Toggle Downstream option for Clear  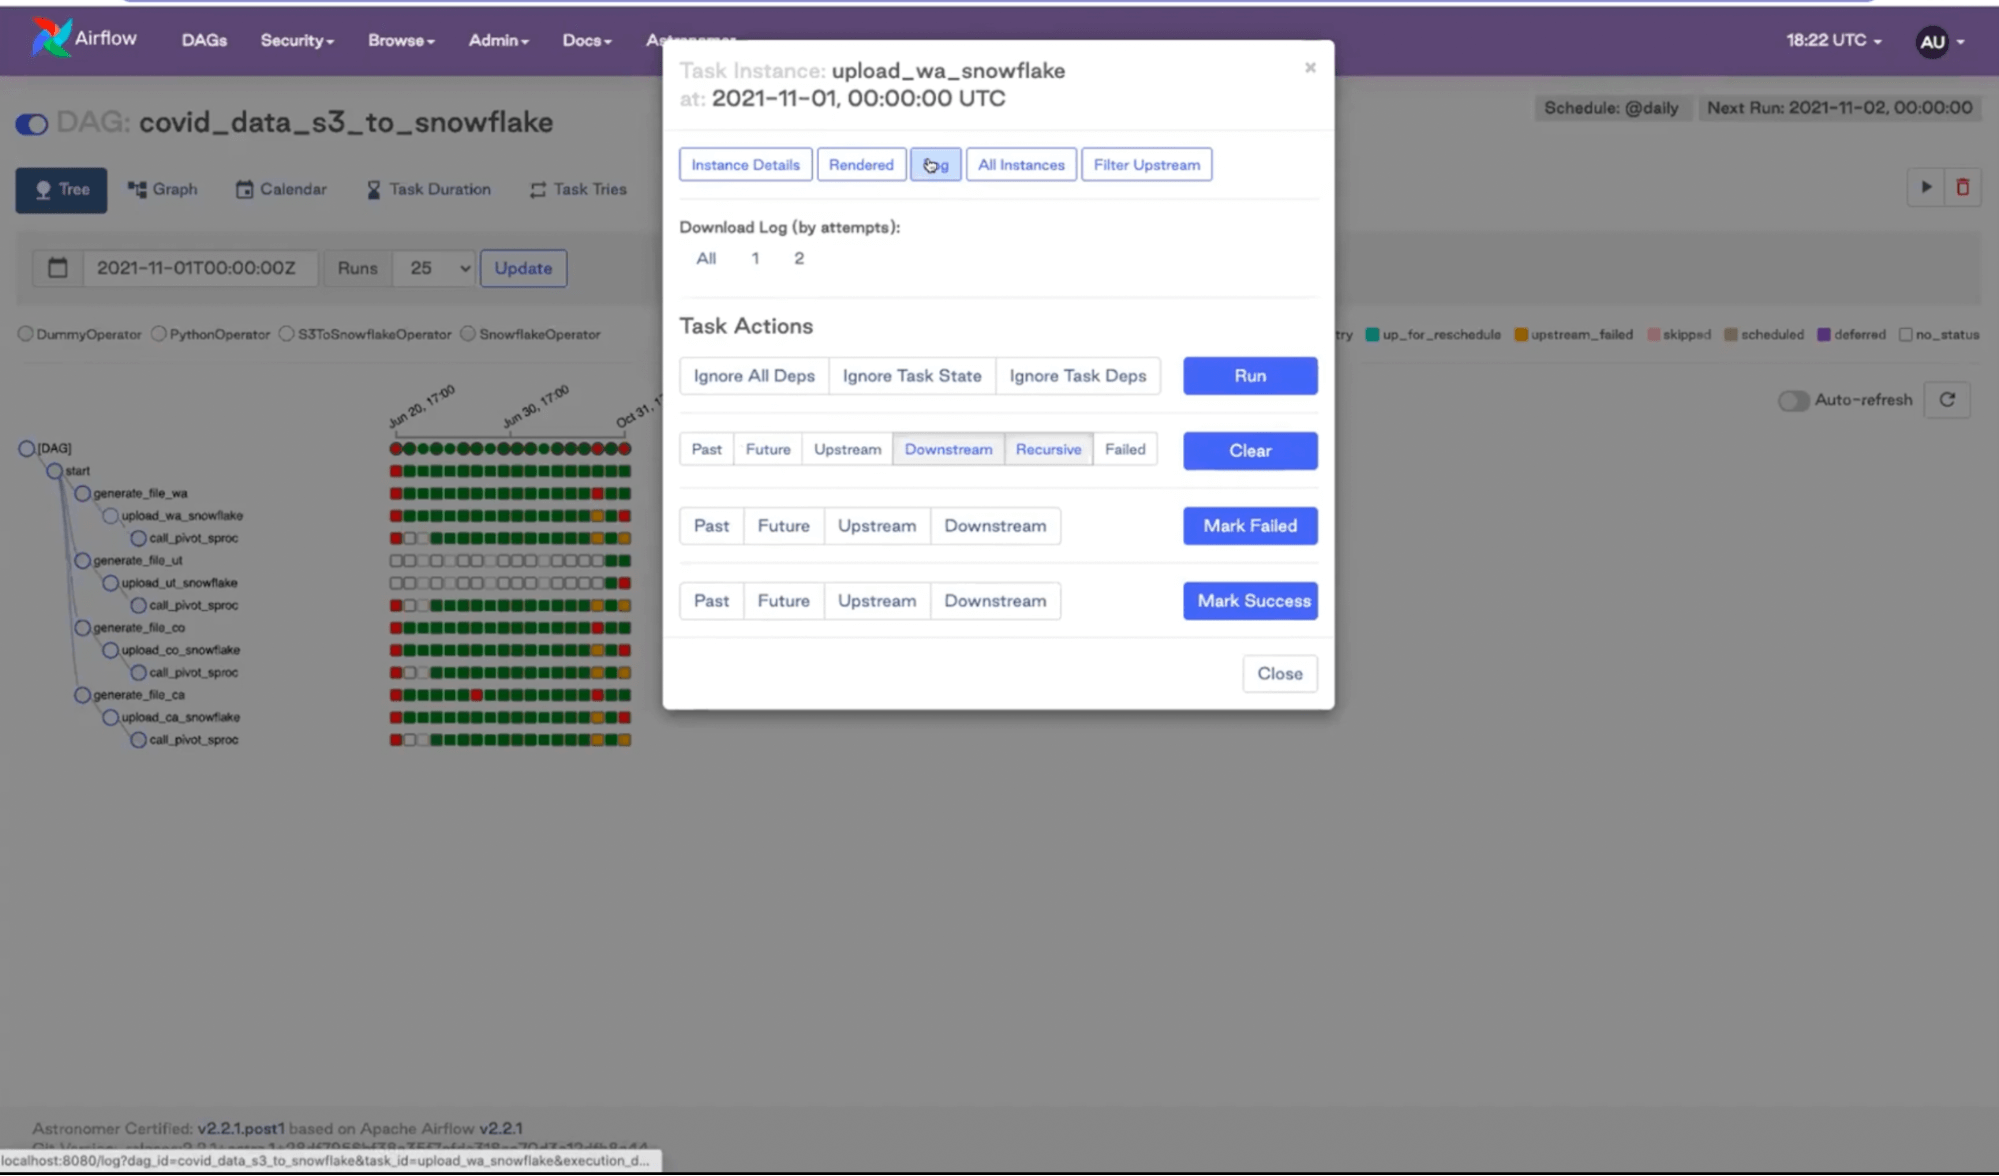click(x=947, y=449)
